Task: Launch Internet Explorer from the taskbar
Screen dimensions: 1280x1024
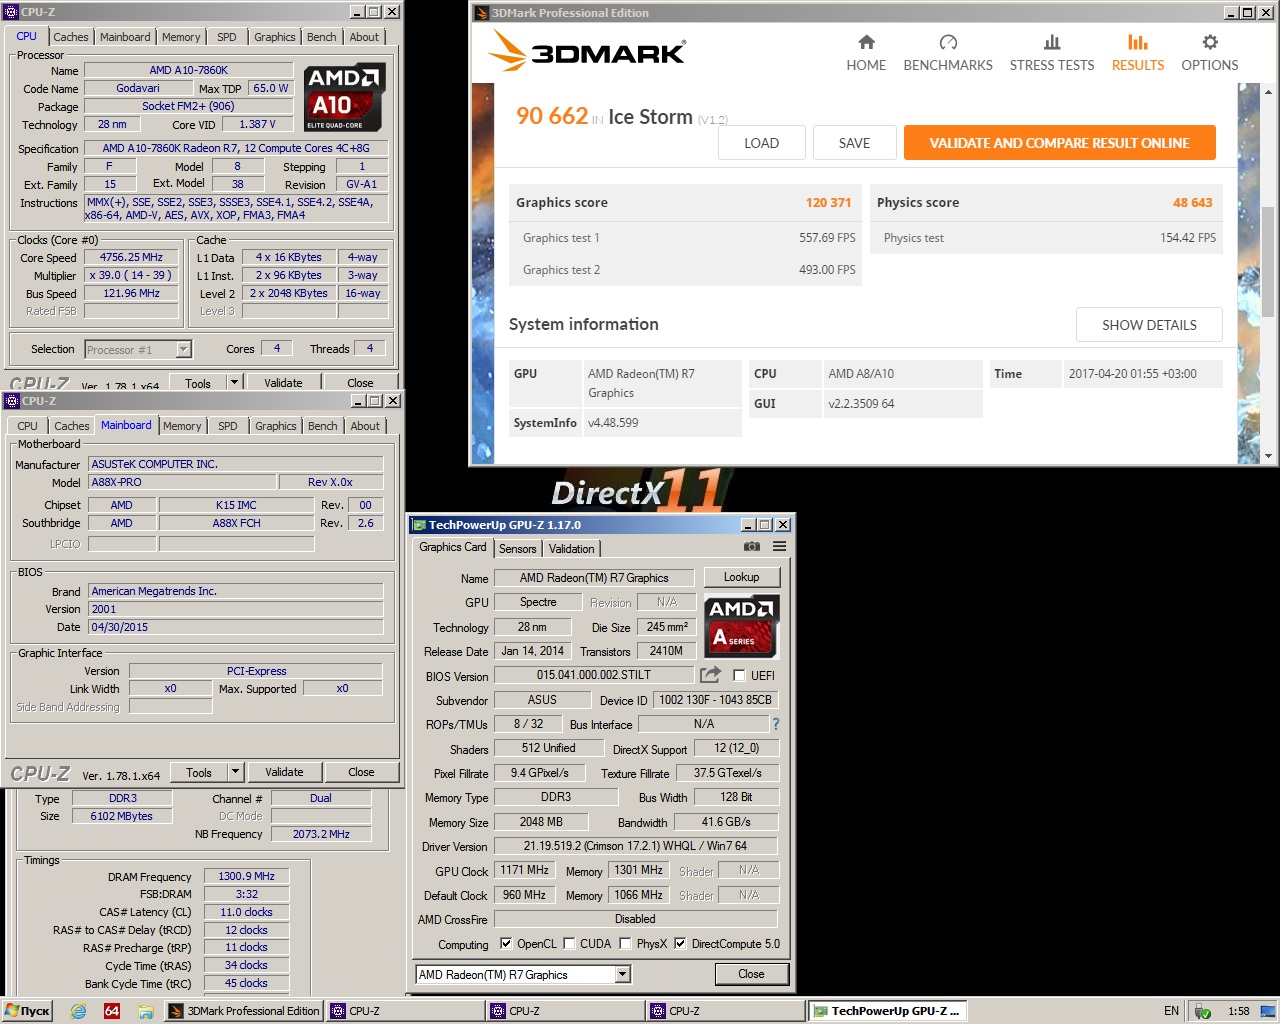Action: (x=78, y=1011)
